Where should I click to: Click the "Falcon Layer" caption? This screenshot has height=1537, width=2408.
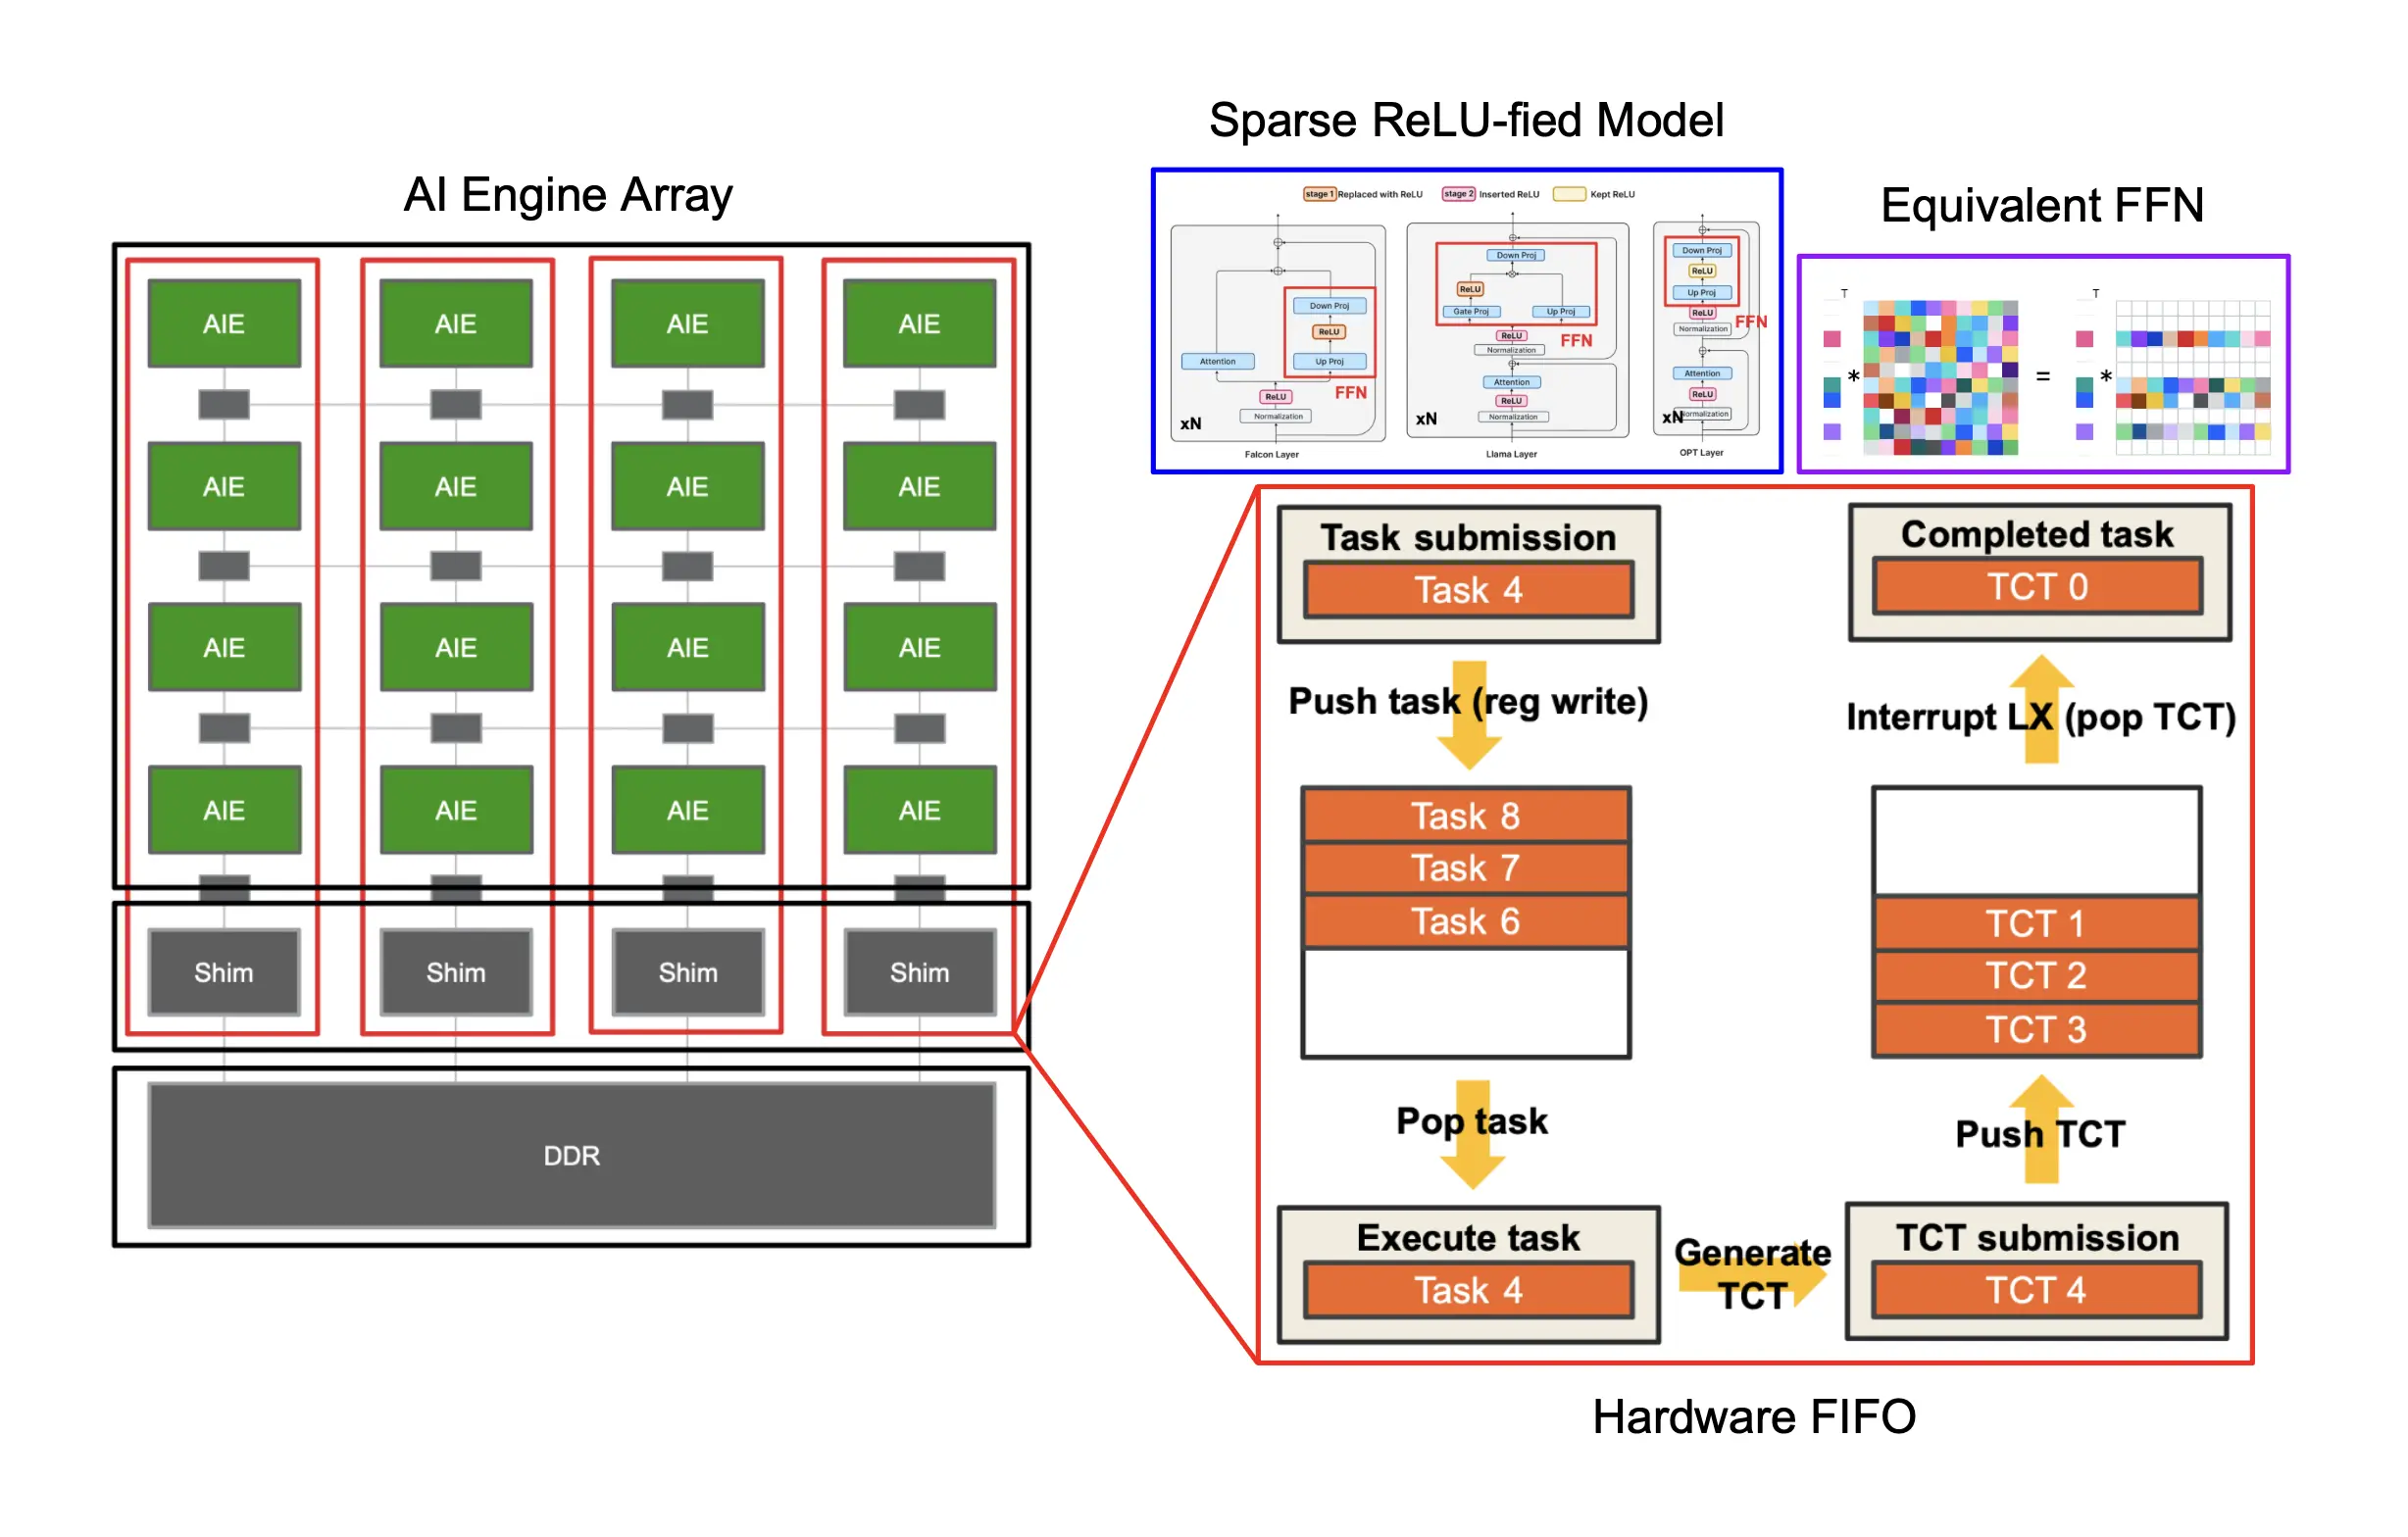pos(1271,454)
